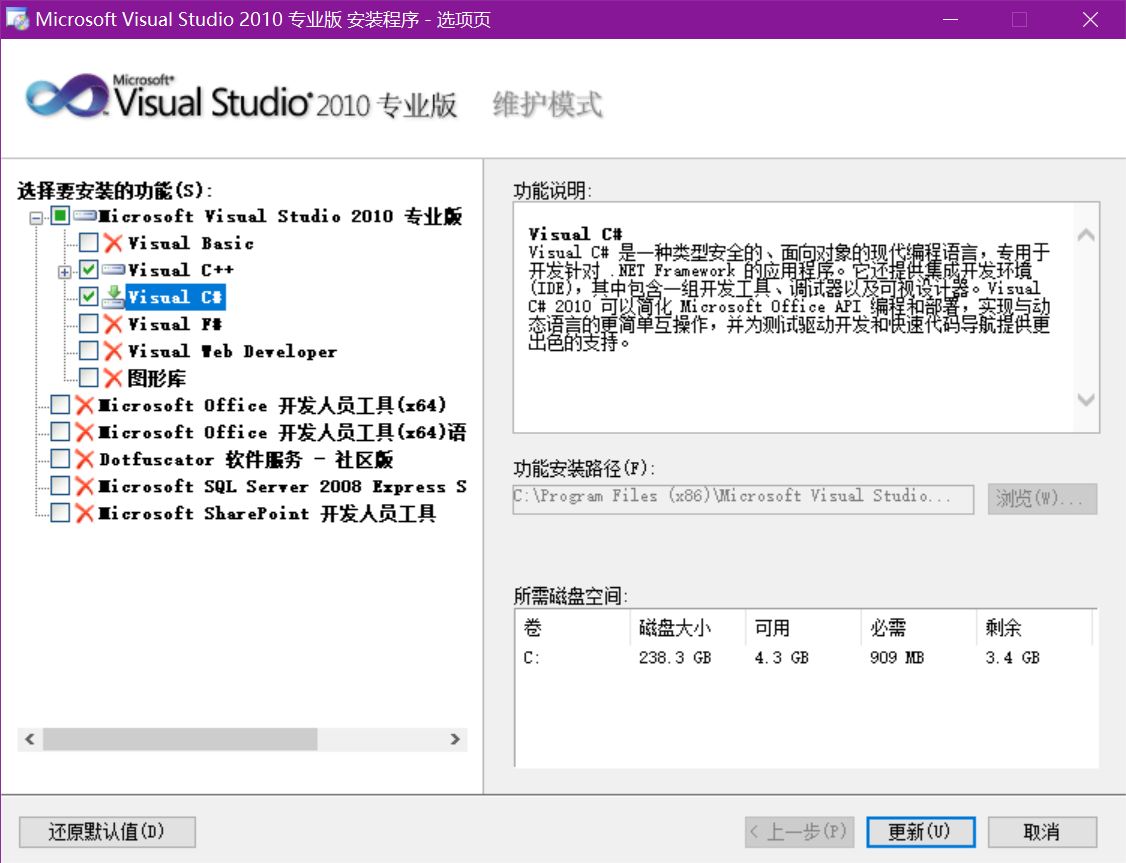Click the drive icon beside Visual C++
This screenshot has height=863, width=1126.
click(114, 270)
